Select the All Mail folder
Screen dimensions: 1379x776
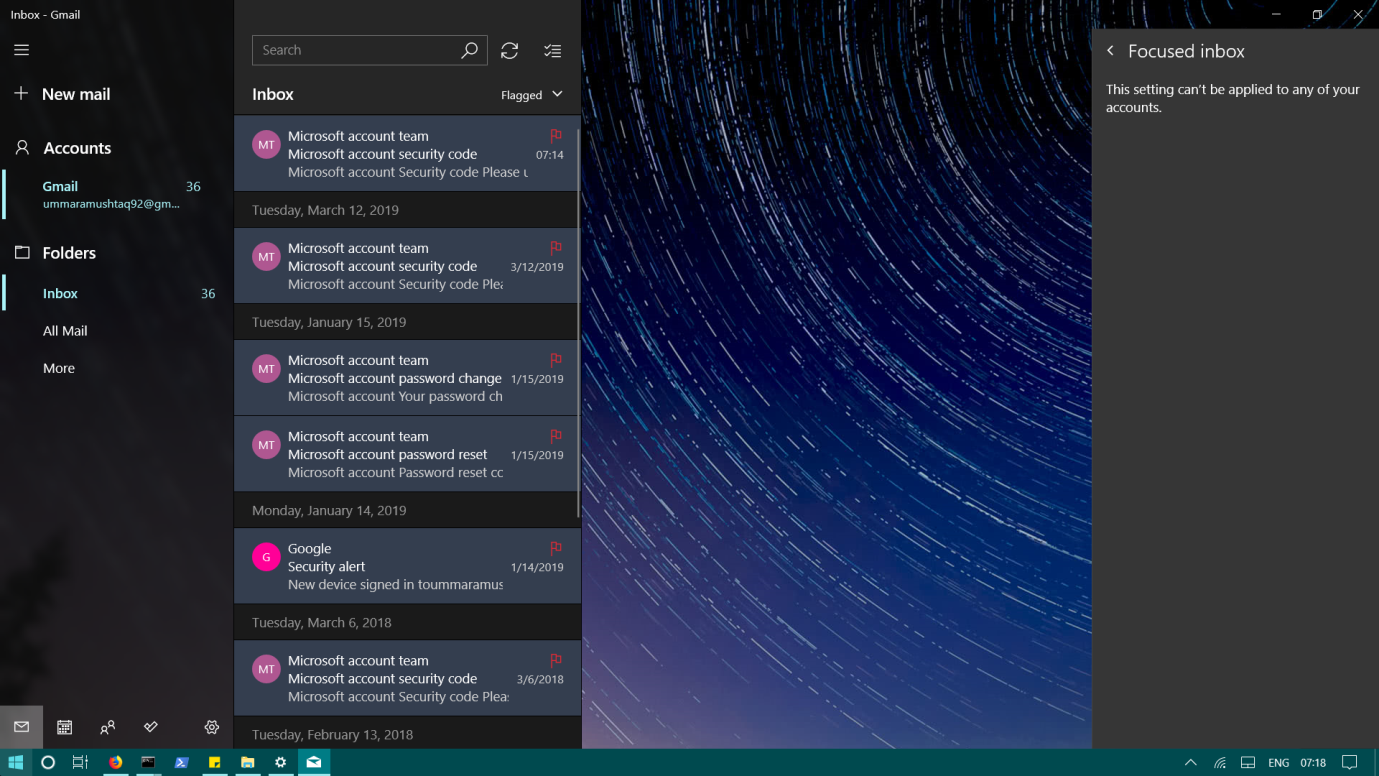point(64,330)
